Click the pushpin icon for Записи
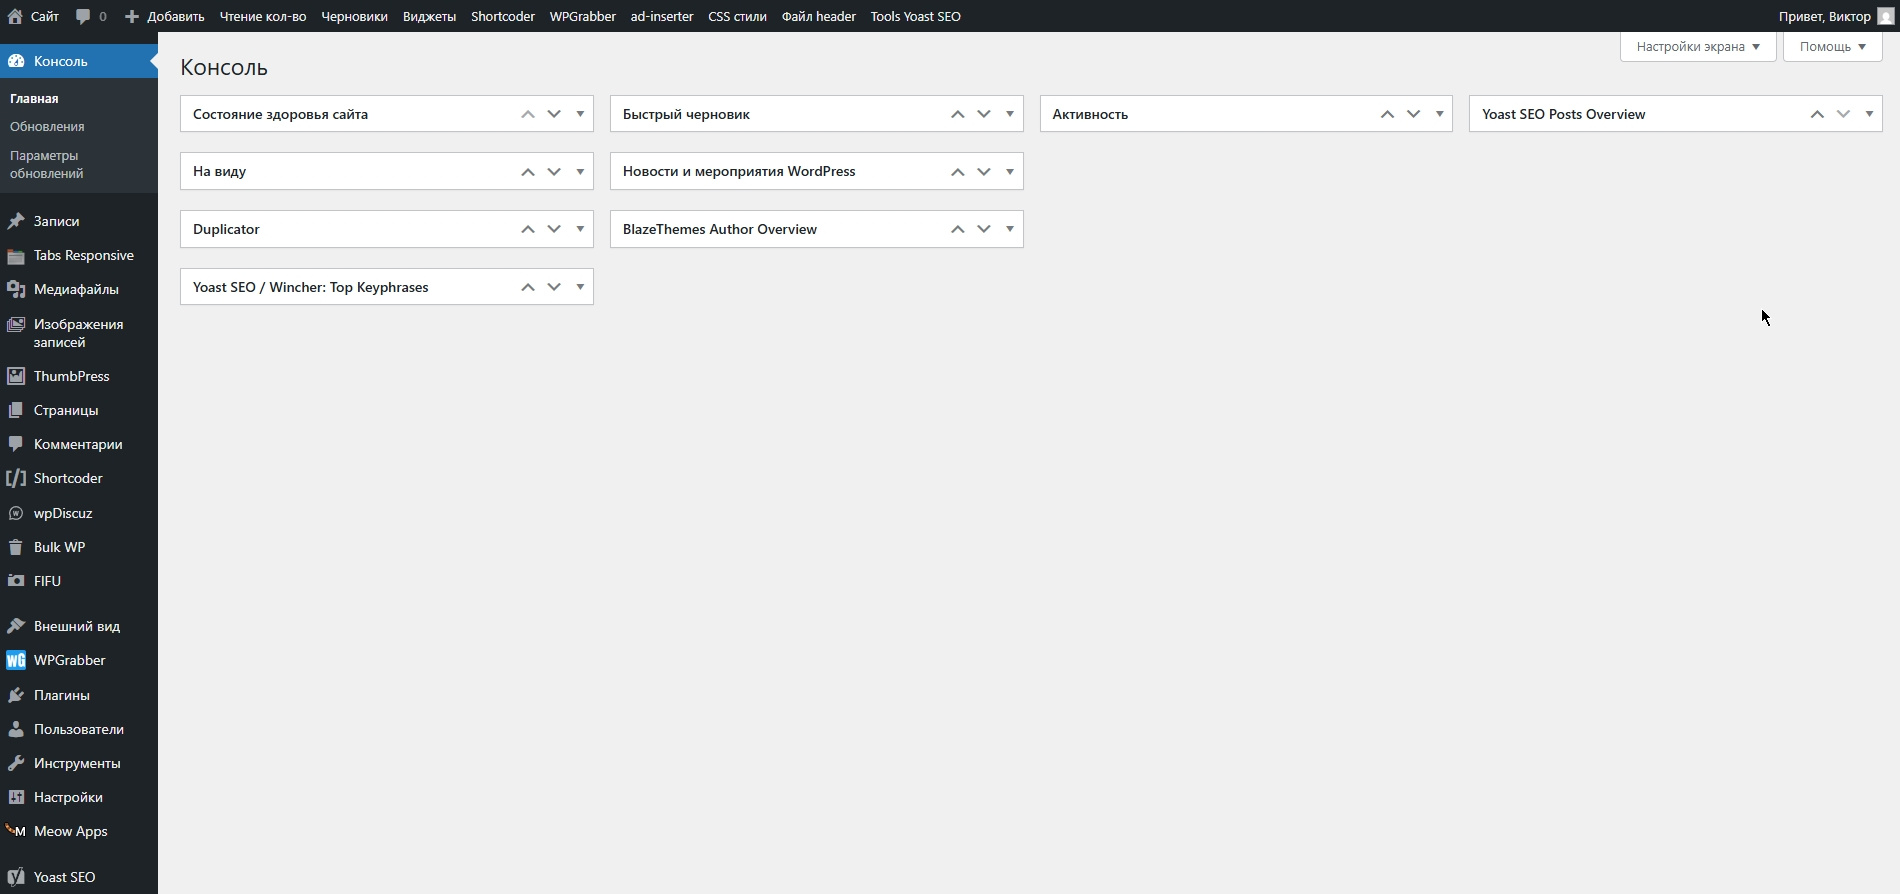Image resolution: width=1900 pixels, height=894 pixels. 16,221
